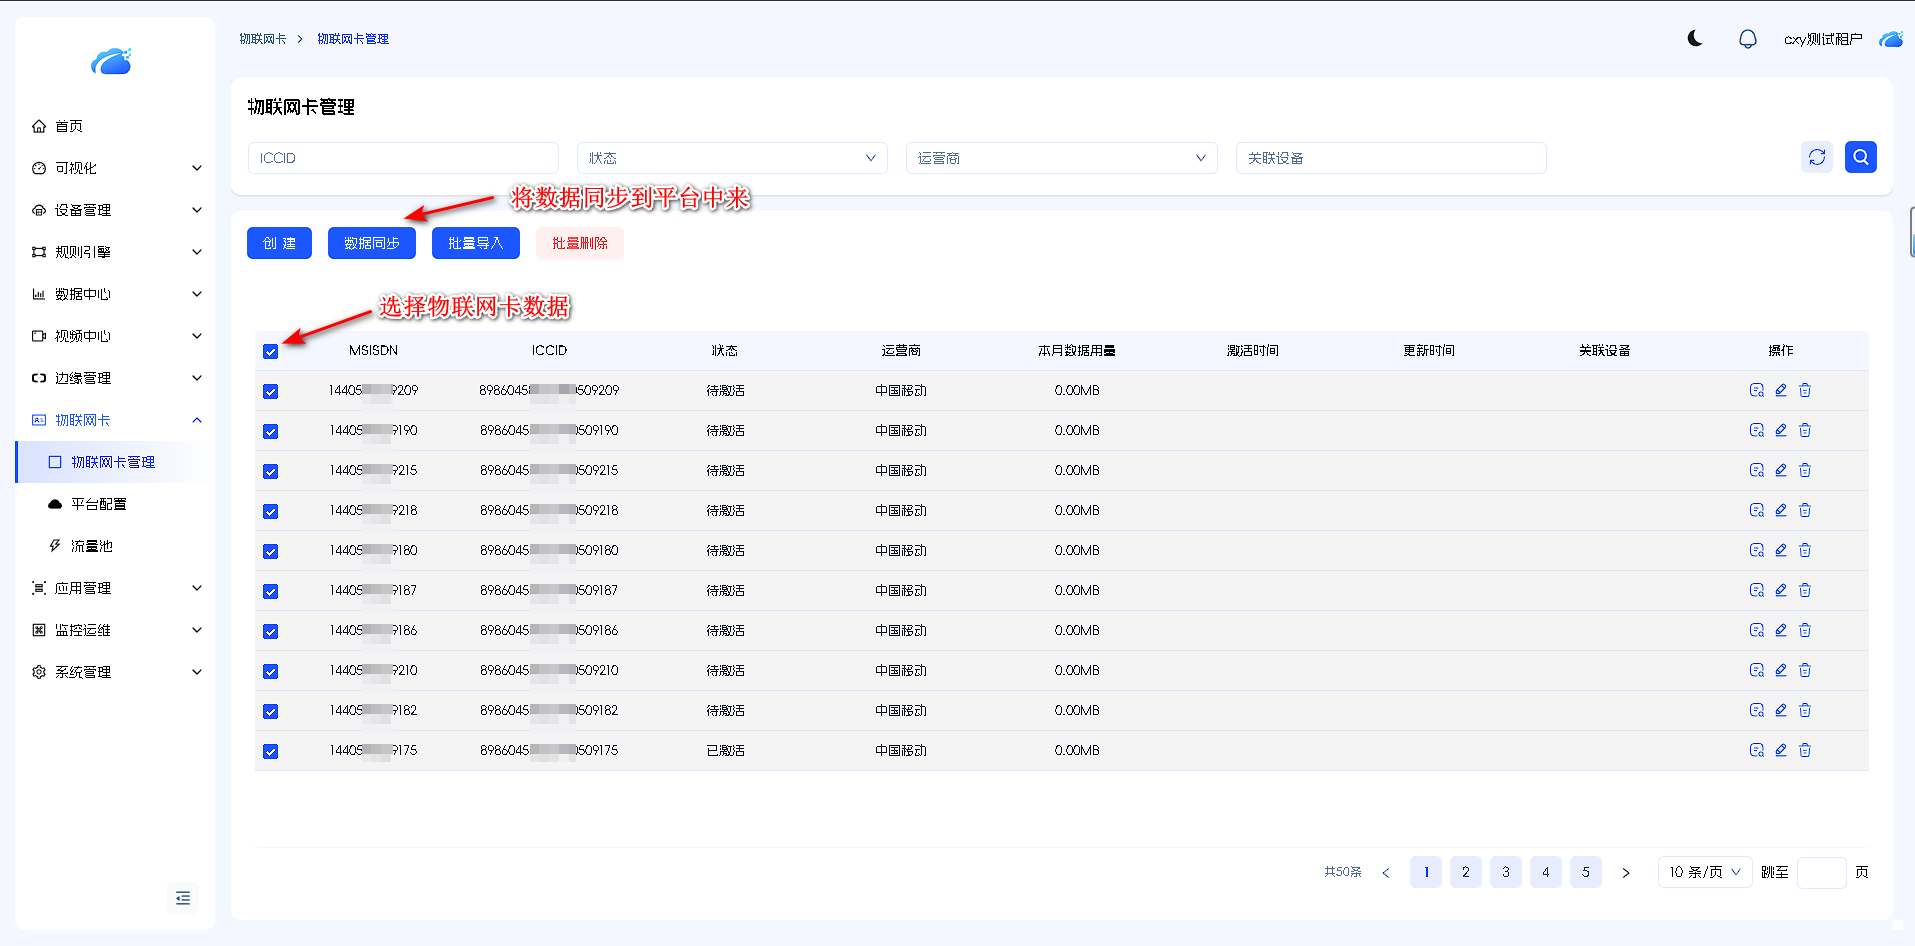
Task: View details of row ending 509182
Action: pos(1757,710)
